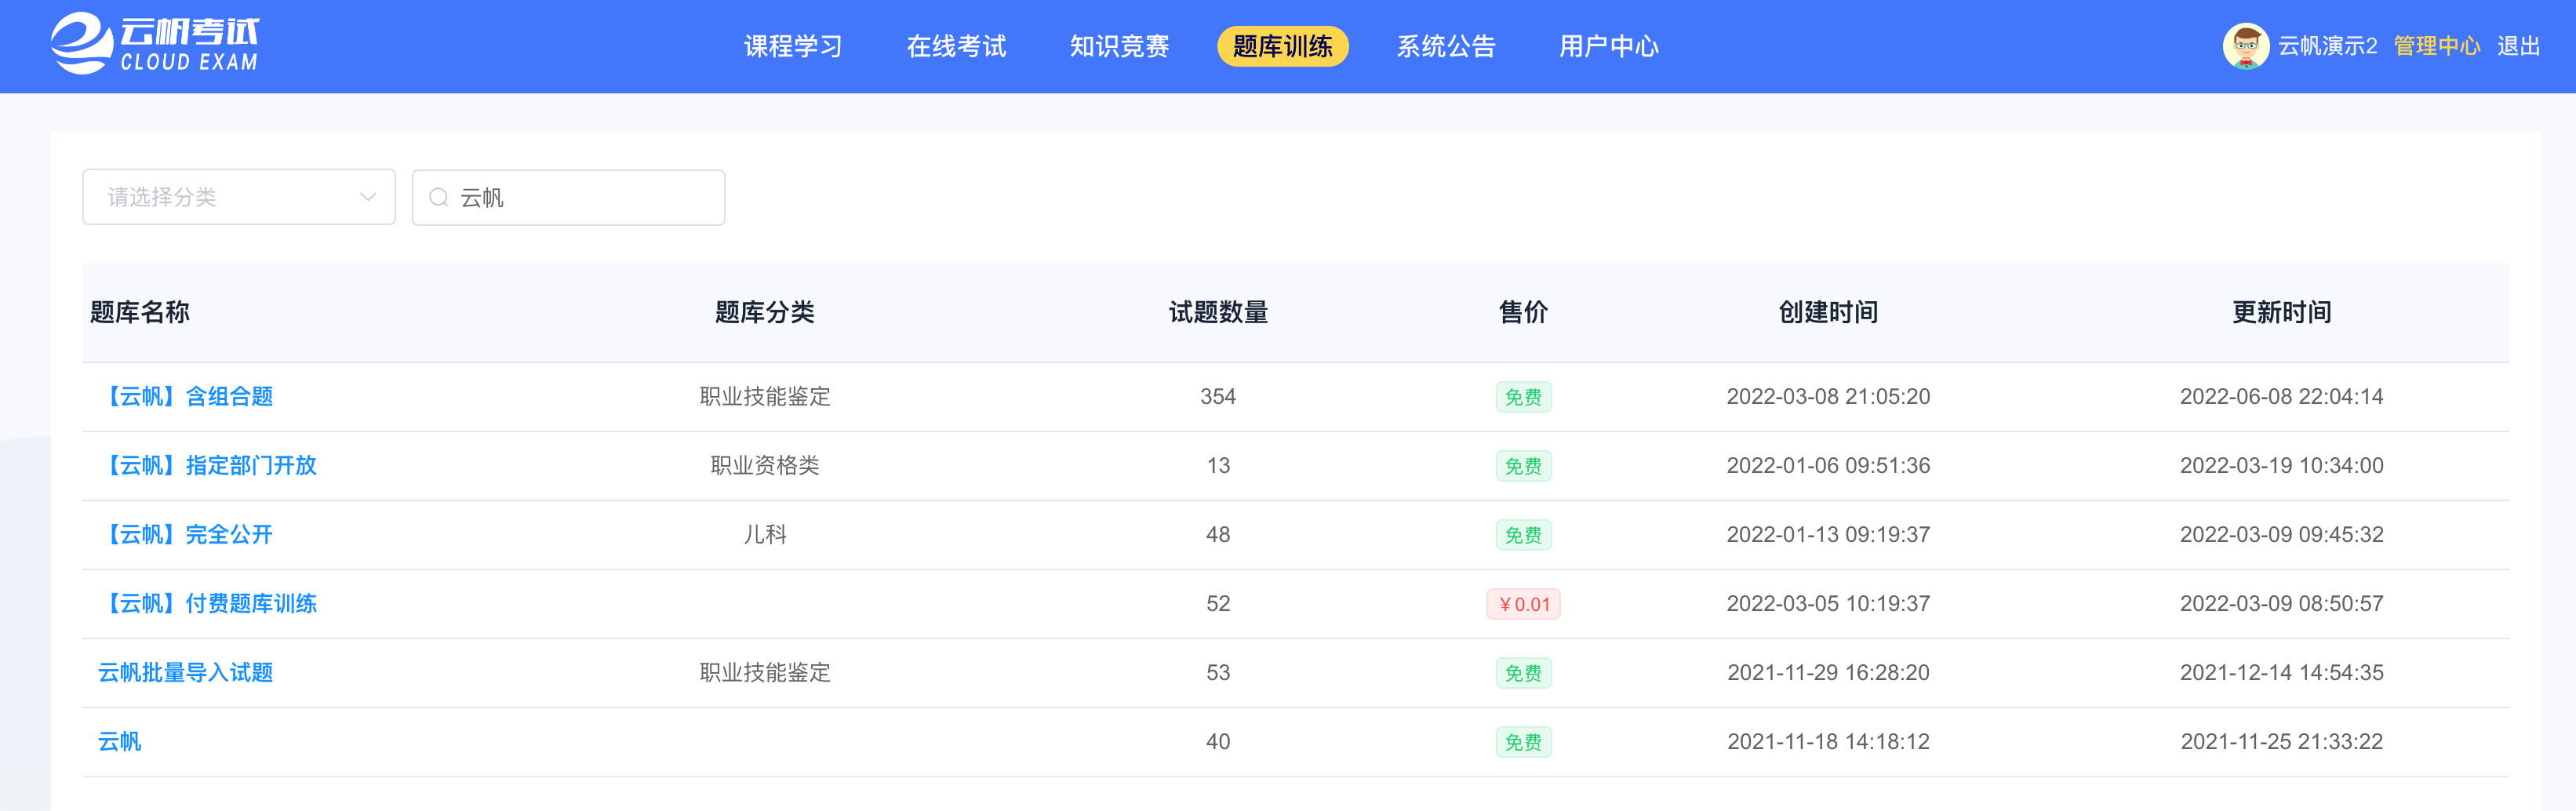Open 【云帆】付费题库训练 question bank

click(208, 603)
